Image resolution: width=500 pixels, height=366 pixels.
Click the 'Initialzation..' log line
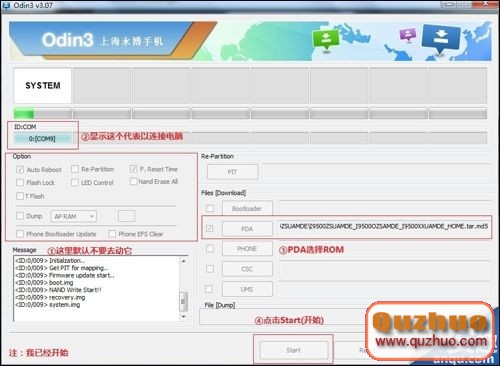click(50, 261)
